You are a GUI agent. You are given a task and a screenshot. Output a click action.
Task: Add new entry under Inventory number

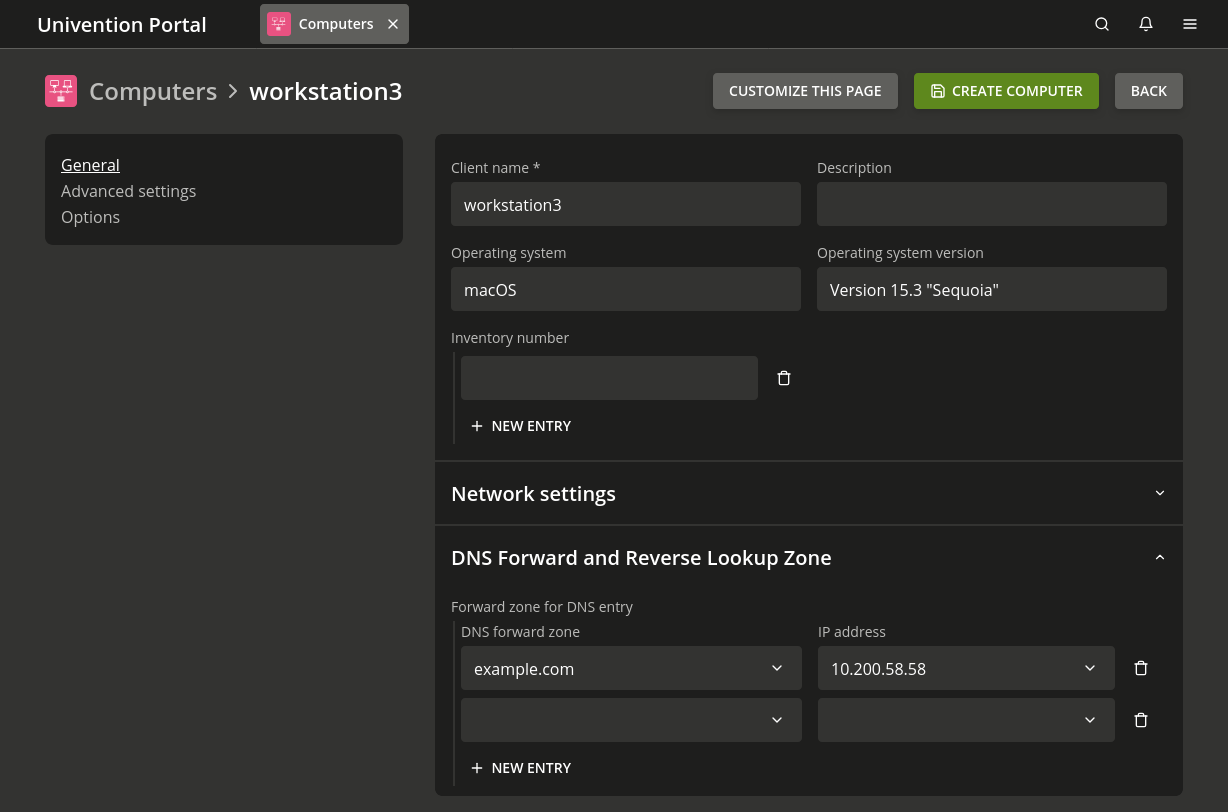pos(521,426)
